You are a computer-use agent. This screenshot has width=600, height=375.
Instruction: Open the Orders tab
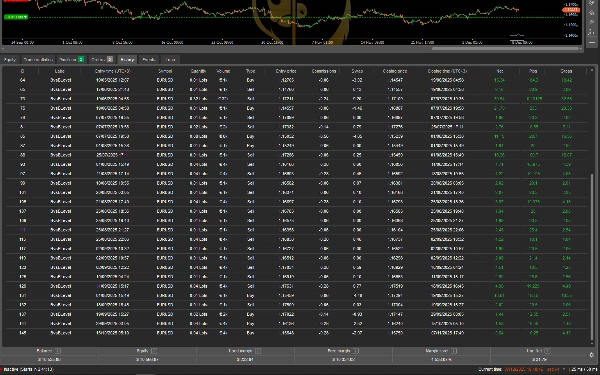(x=102, y=60)
